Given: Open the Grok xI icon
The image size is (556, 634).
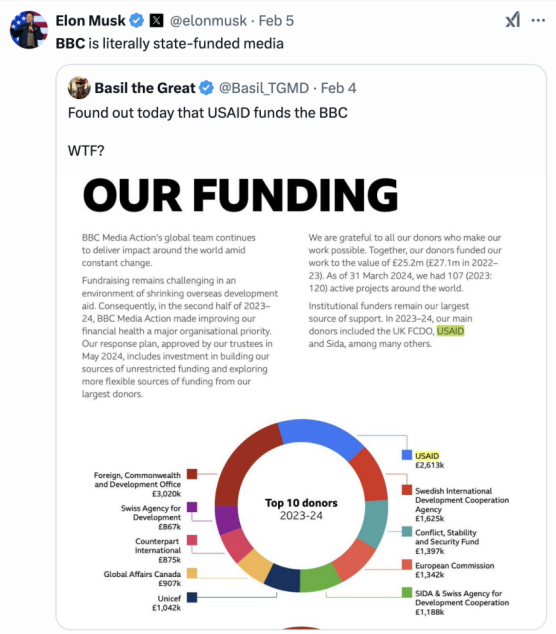Looking at the screenshot, I should point(513,20).
